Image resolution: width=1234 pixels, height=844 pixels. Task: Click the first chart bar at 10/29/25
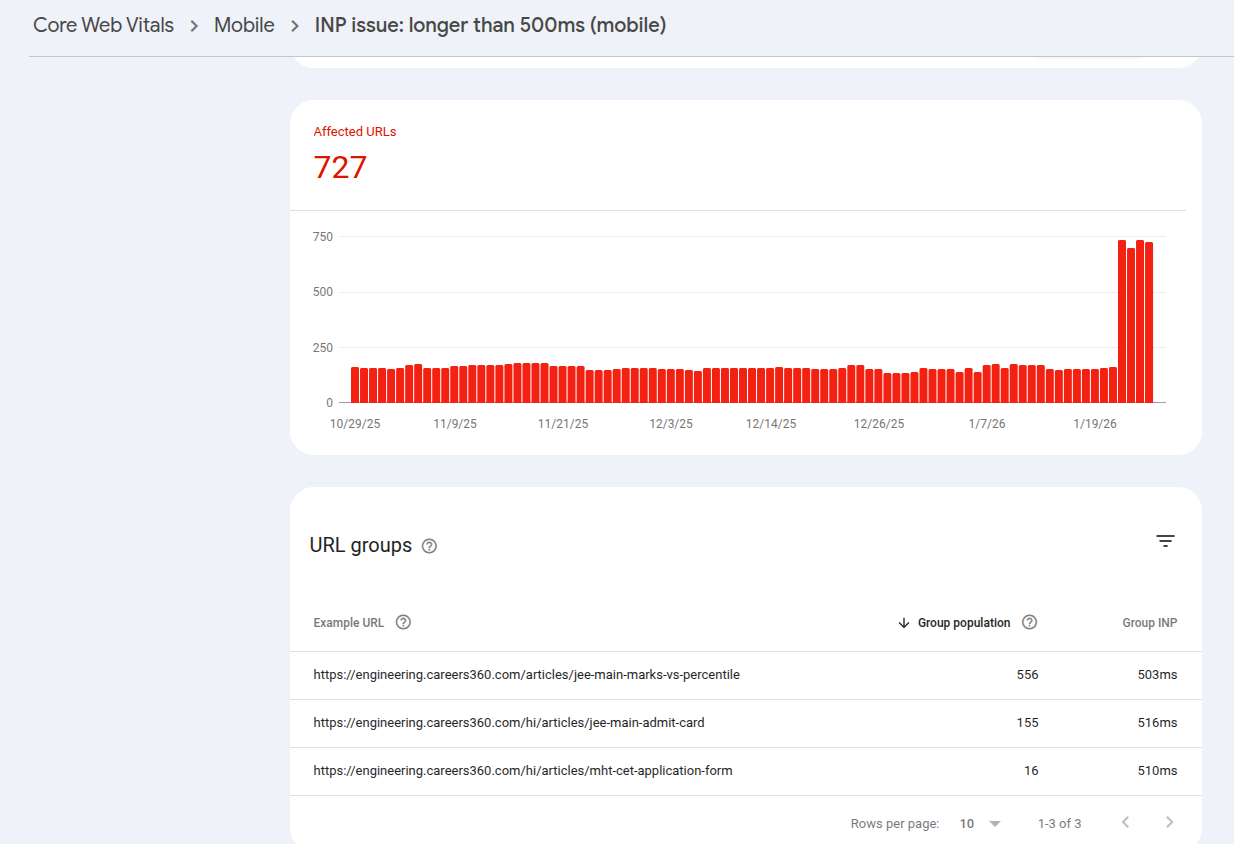[355, 385]
